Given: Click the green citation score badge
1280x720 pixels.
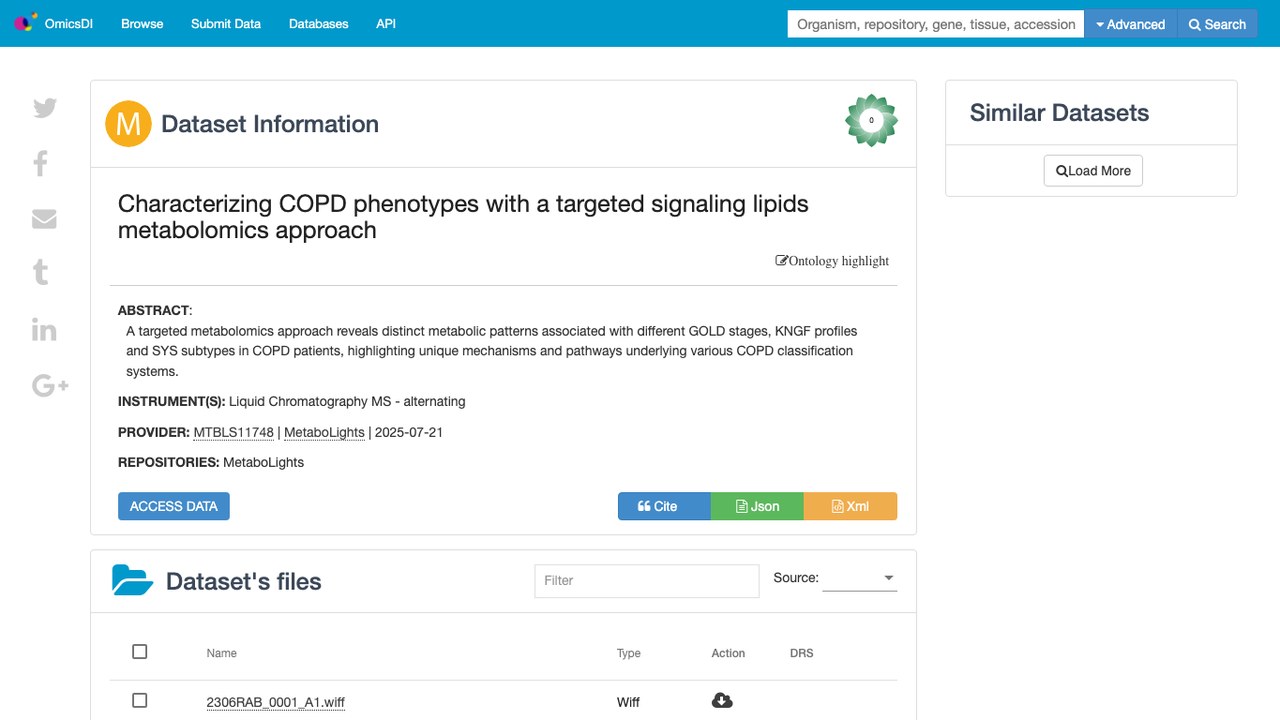Looking at the screenshot, I should coord(871,120).
